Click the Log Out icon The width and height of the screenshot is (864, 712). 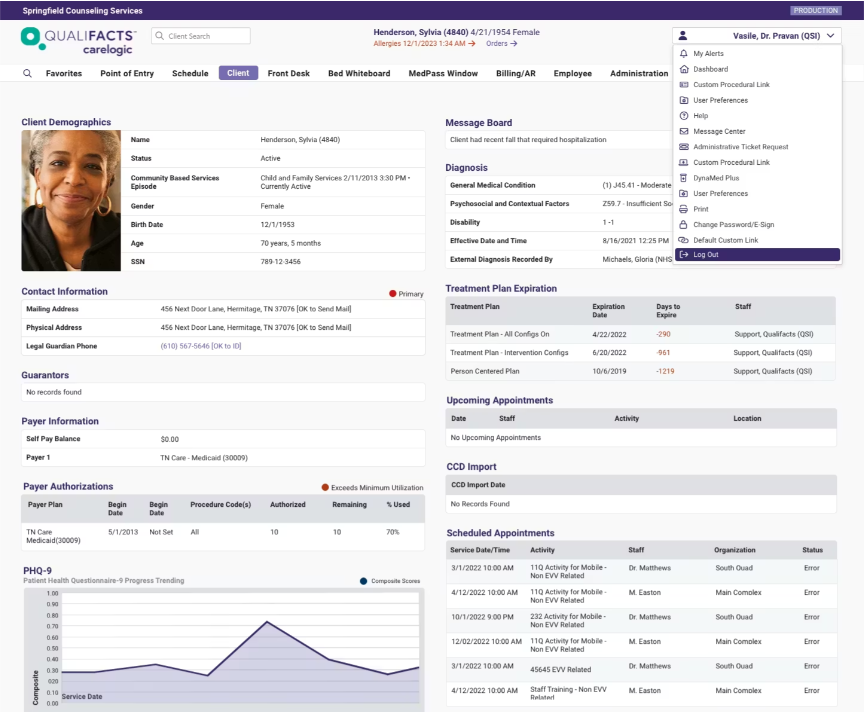tap(683, 255)
